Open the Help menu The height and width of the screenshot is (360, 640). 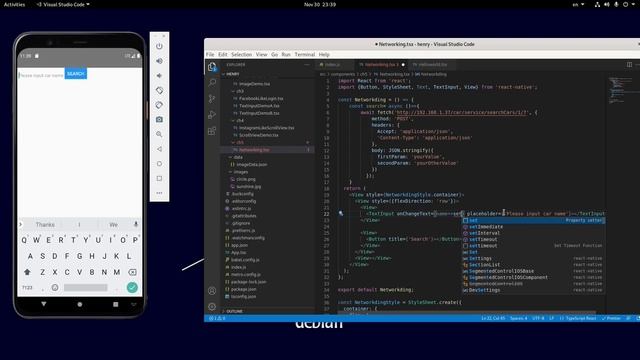coord(324,54)
